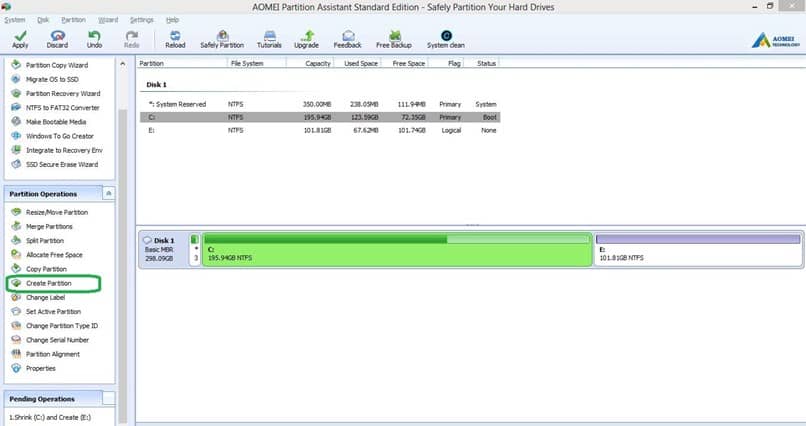806x426 pixels.
Task: Sort by the Partition column header
Action: [x=182, y=63]
